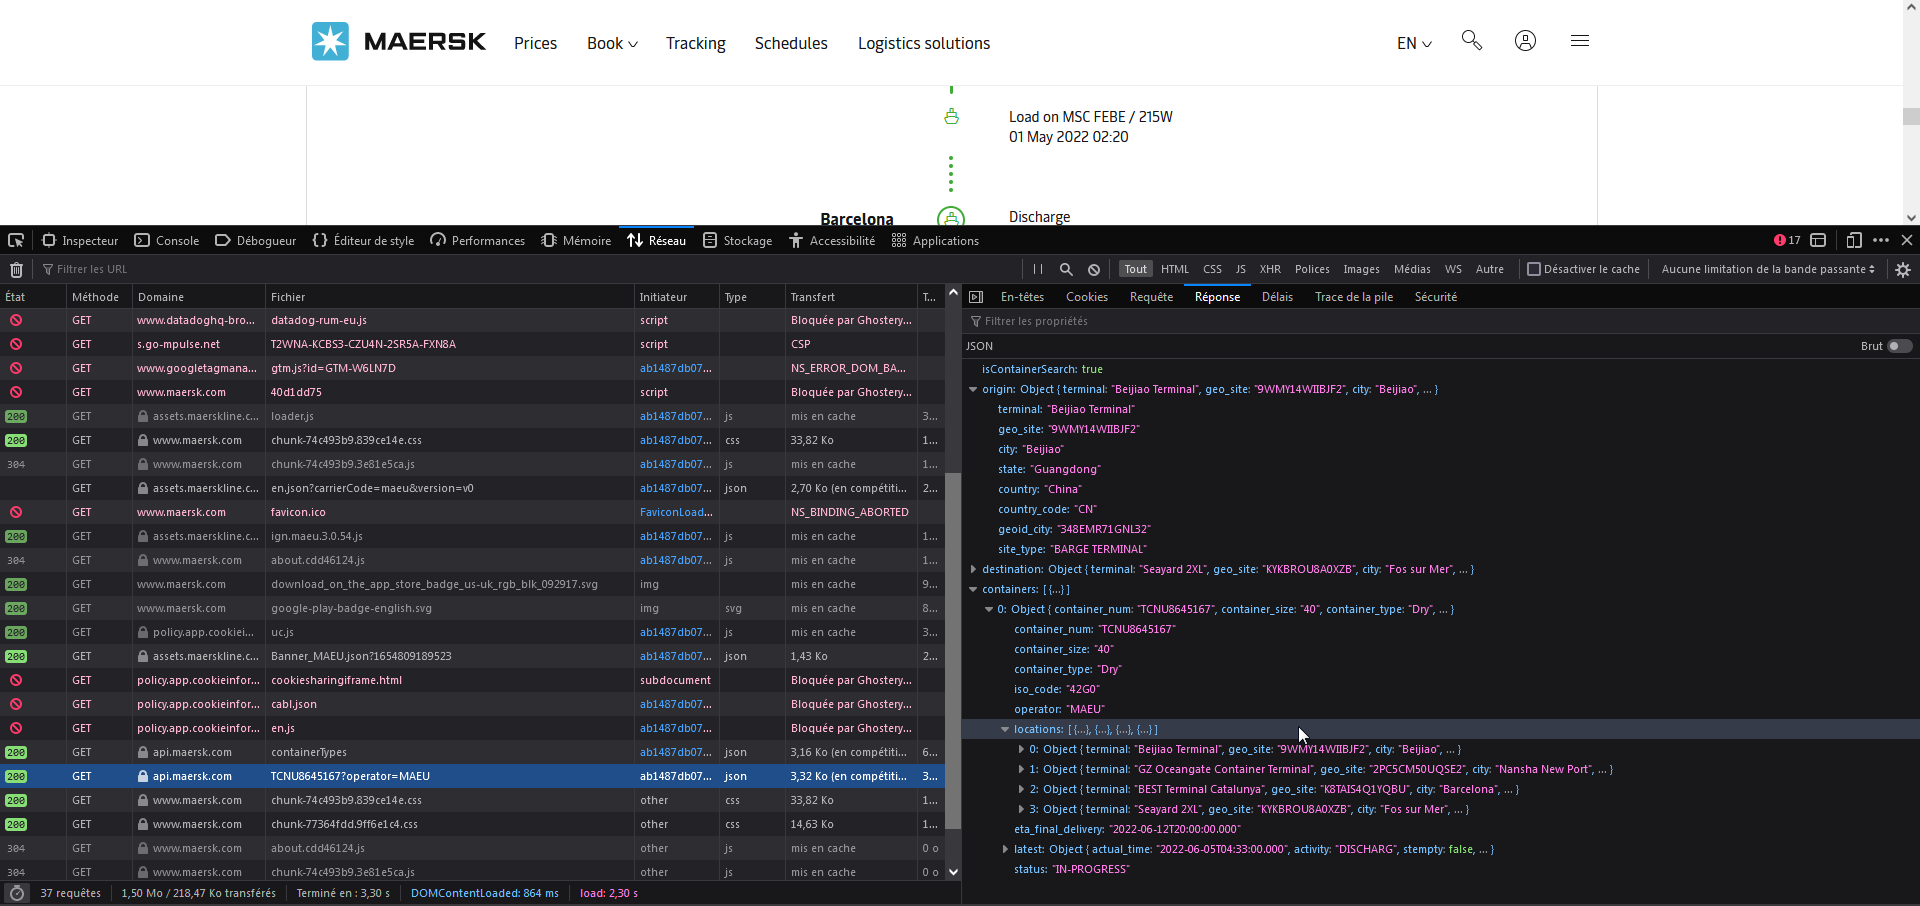Close the developer tools
Image resolution: width=1920 pixels, height=906 pixels.
1907,240
